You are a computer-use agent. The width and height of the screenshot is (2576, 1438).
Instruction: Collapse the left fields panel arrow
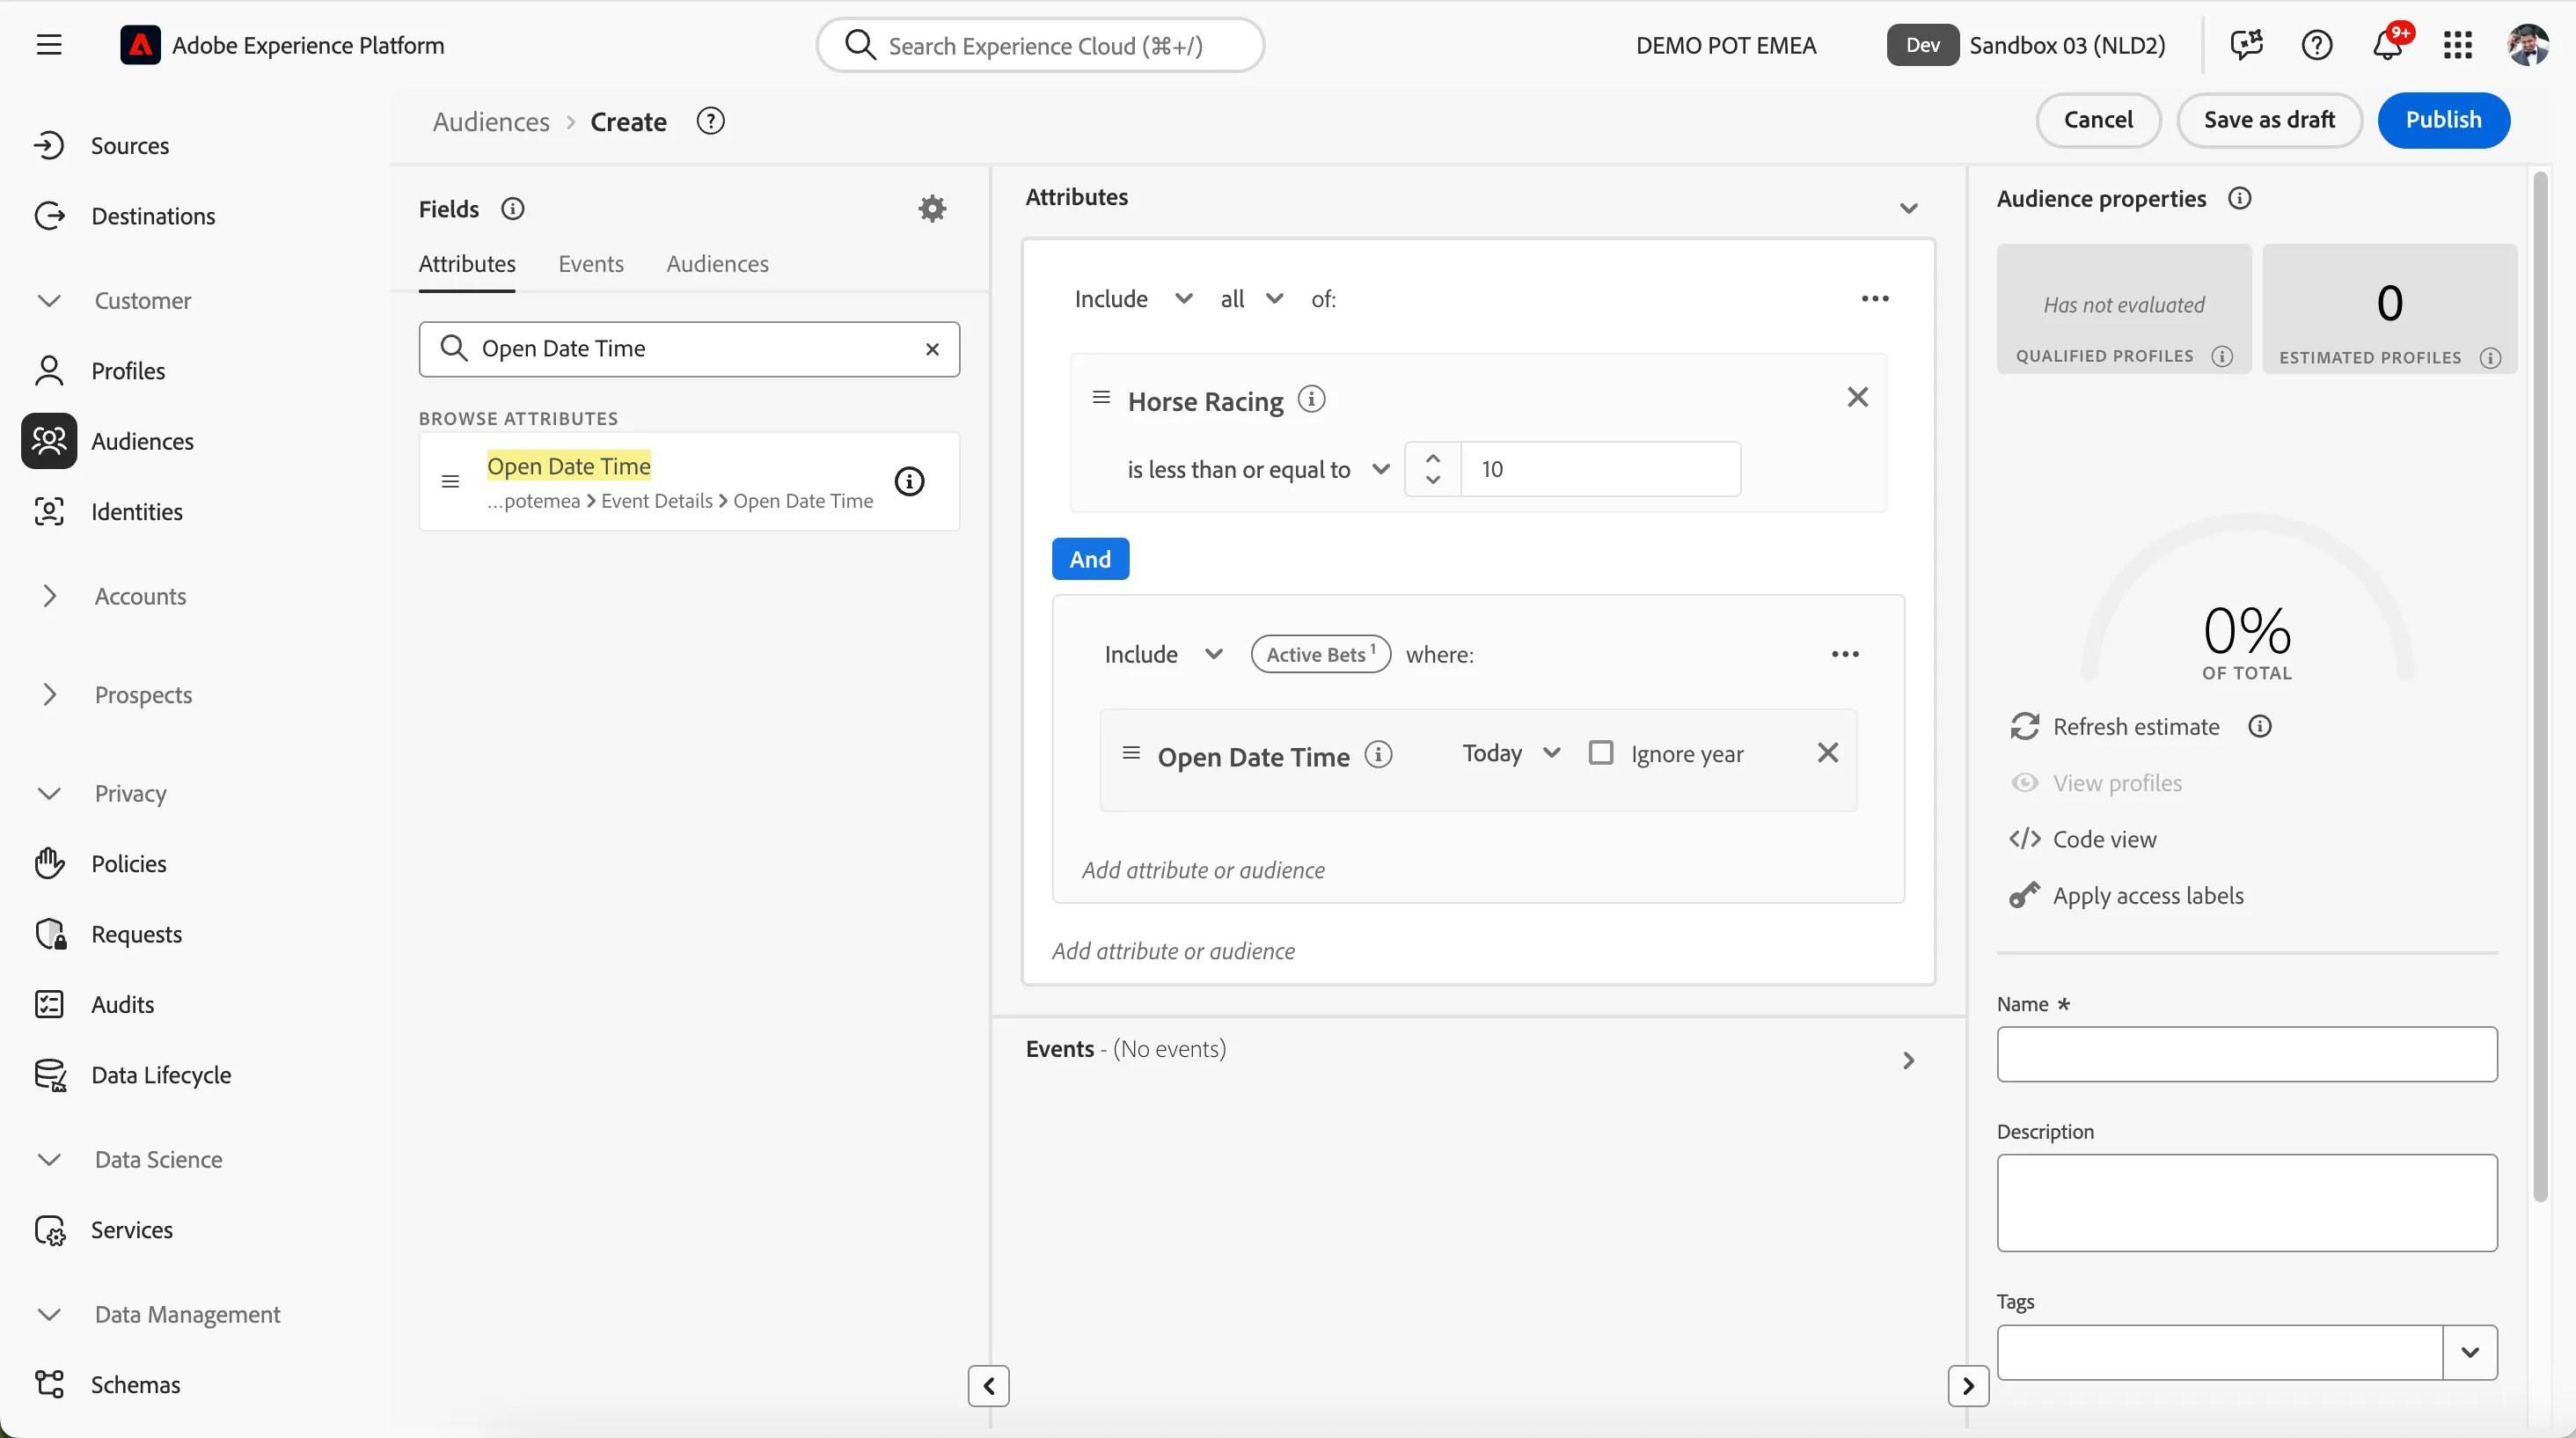[989, 1386]
